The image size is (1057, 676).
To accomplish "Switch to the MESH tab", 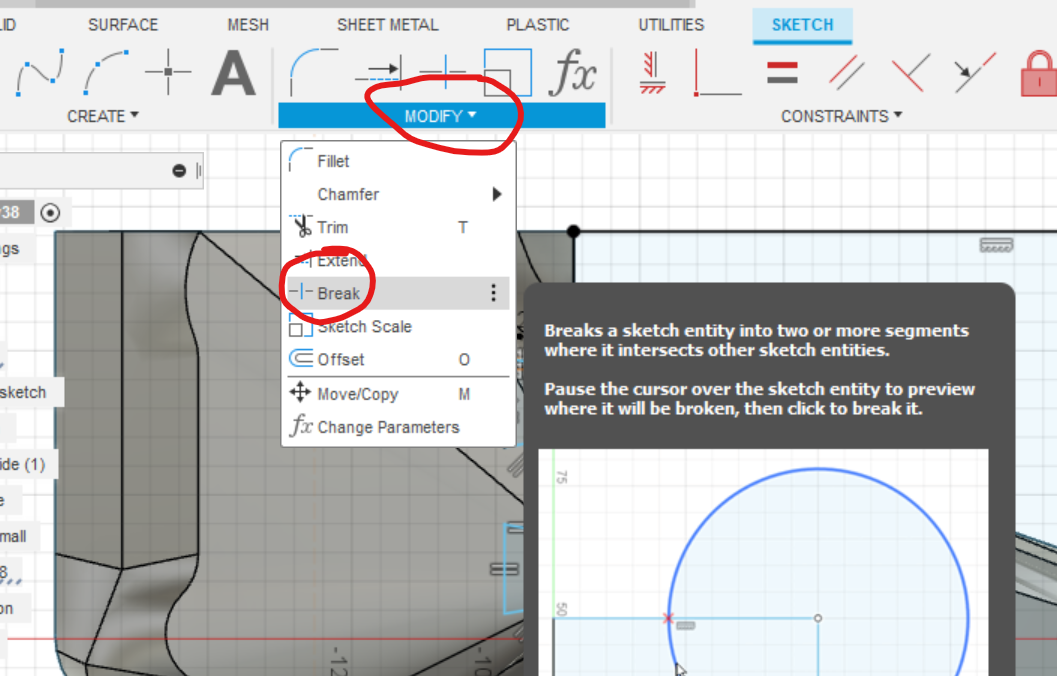I will [248, 25].
